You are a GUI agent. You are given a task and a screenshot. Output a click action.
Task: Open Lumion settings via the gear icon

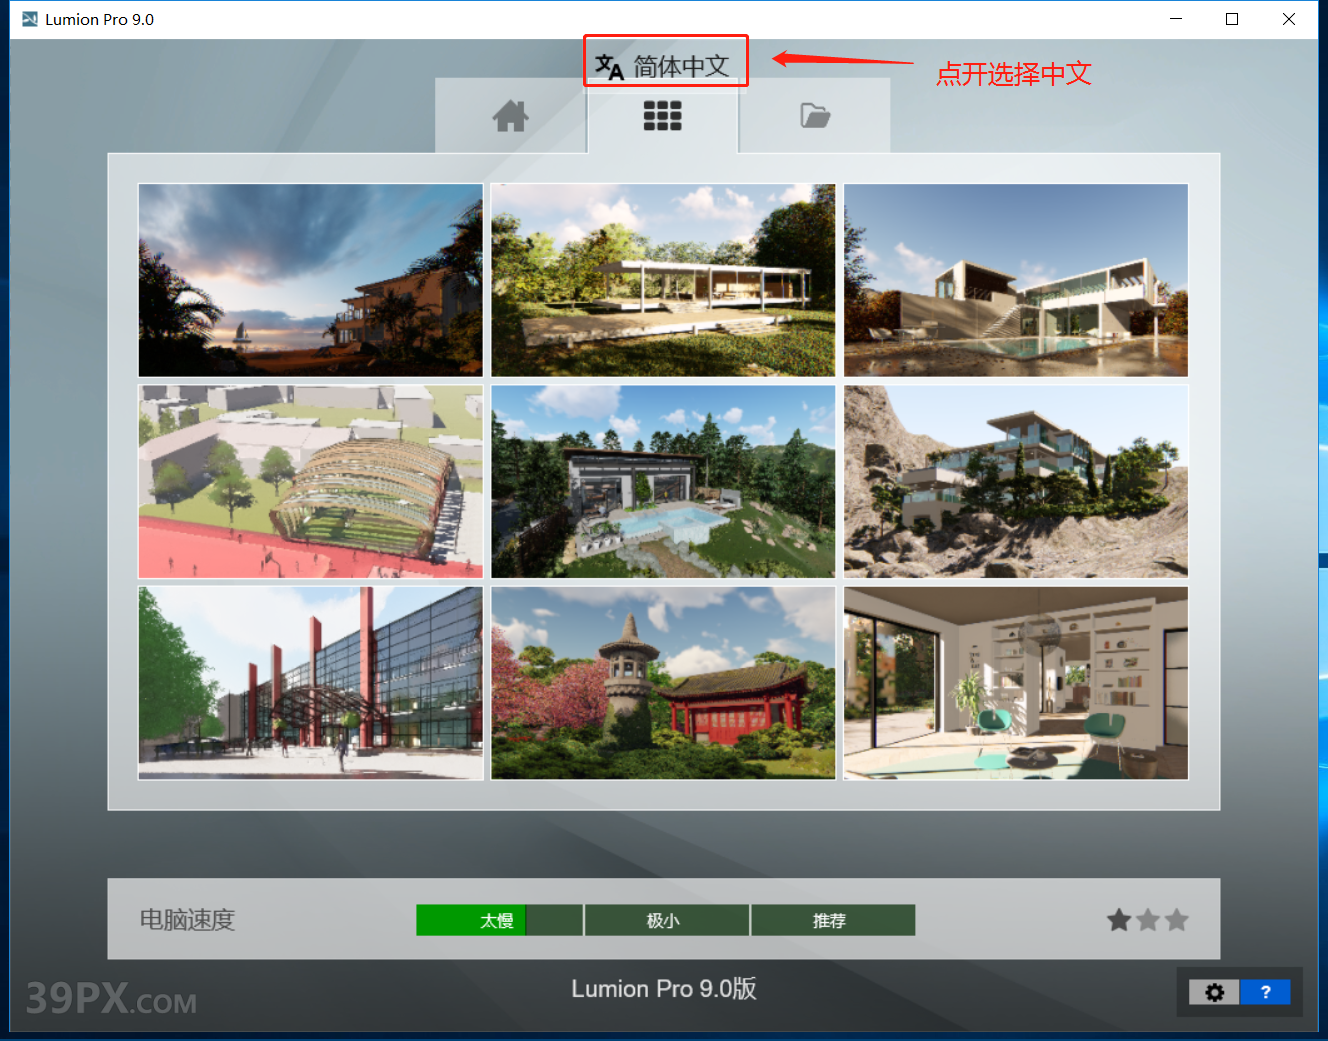click(x=1213, y=992)
